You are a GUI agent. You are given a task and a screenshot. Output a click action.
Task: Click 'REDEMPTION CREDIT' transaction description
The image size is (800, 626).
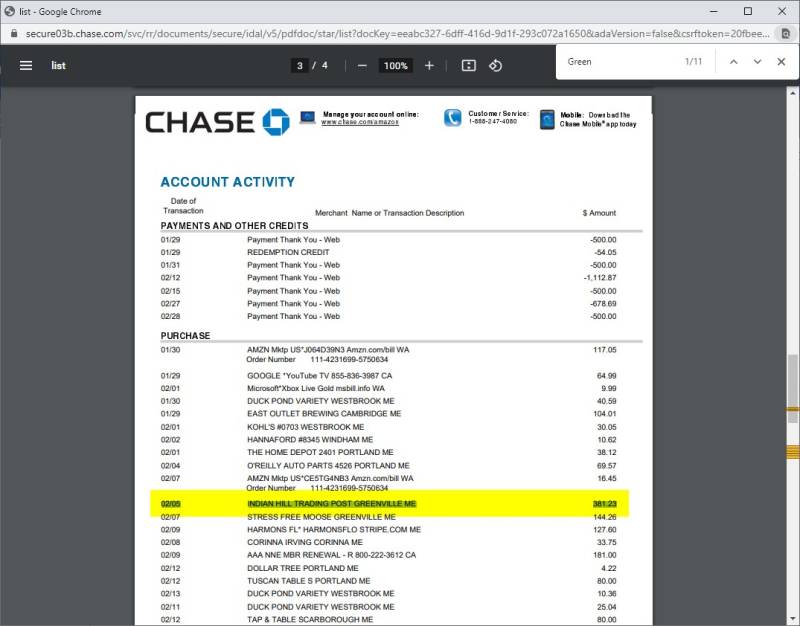click(x=288, y=252)
